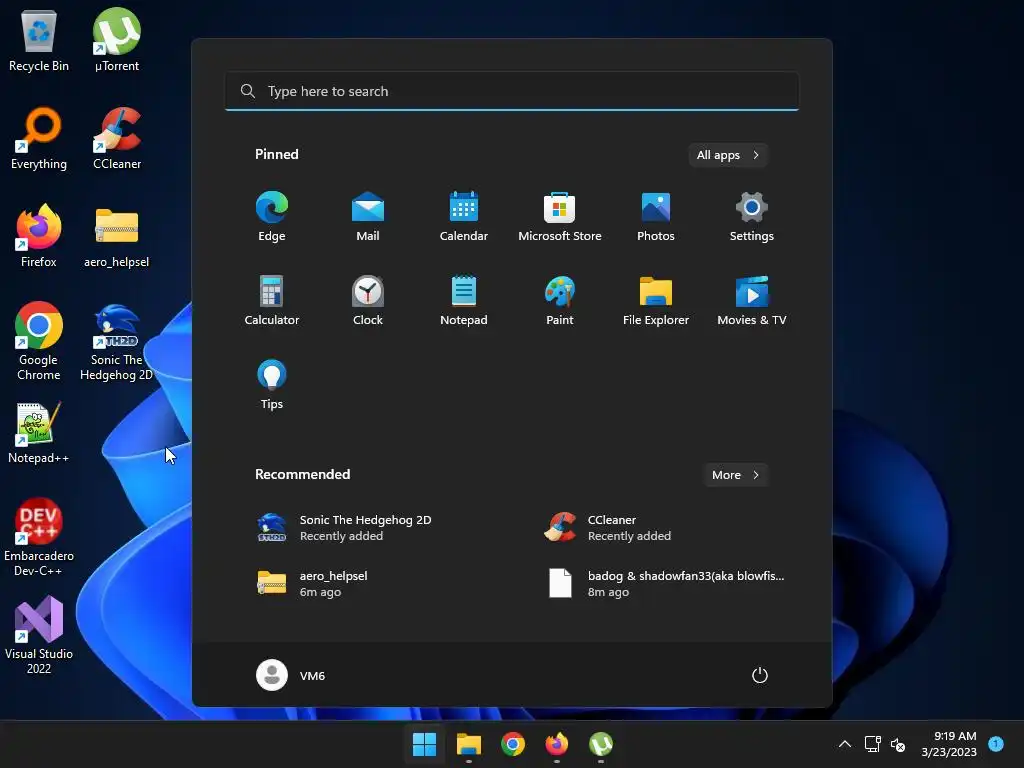Viewport: 1024px width, 768px height.
Task: Select Sonic The Hedgehog 2D desktop shortcut
Action: pyautogui.click(x=116, y=341)
